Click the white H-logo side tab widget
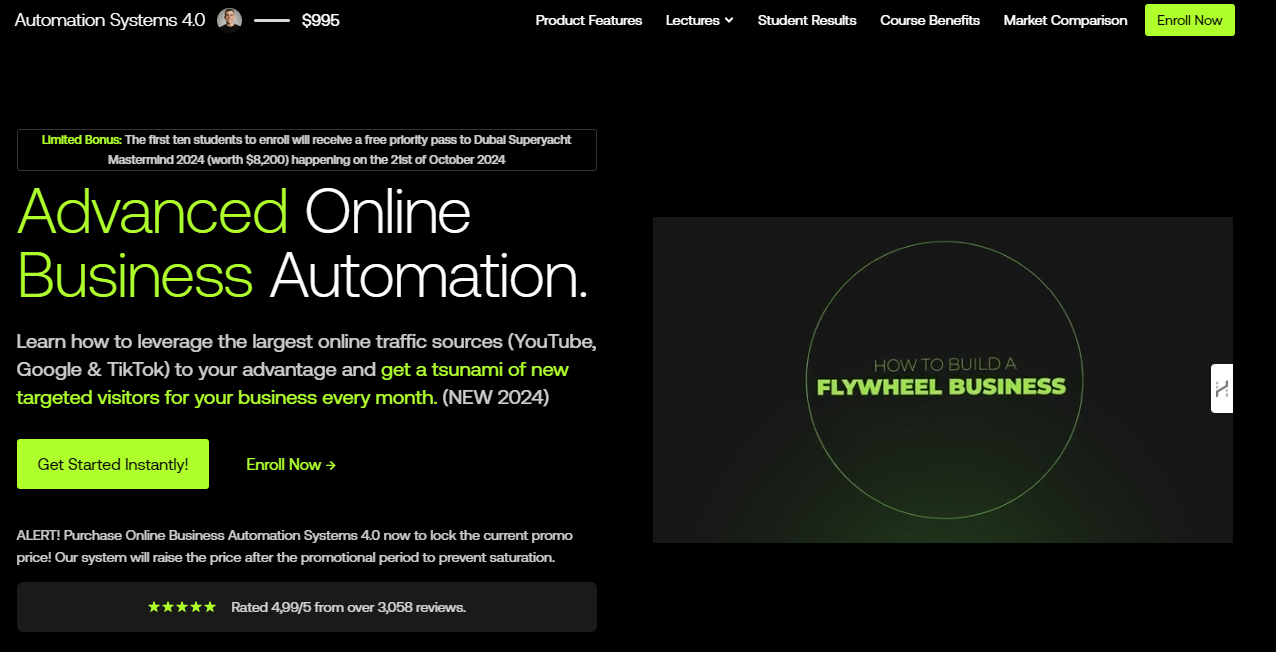The width and height of the screenshot is (1276, 652). point(1222,388)
